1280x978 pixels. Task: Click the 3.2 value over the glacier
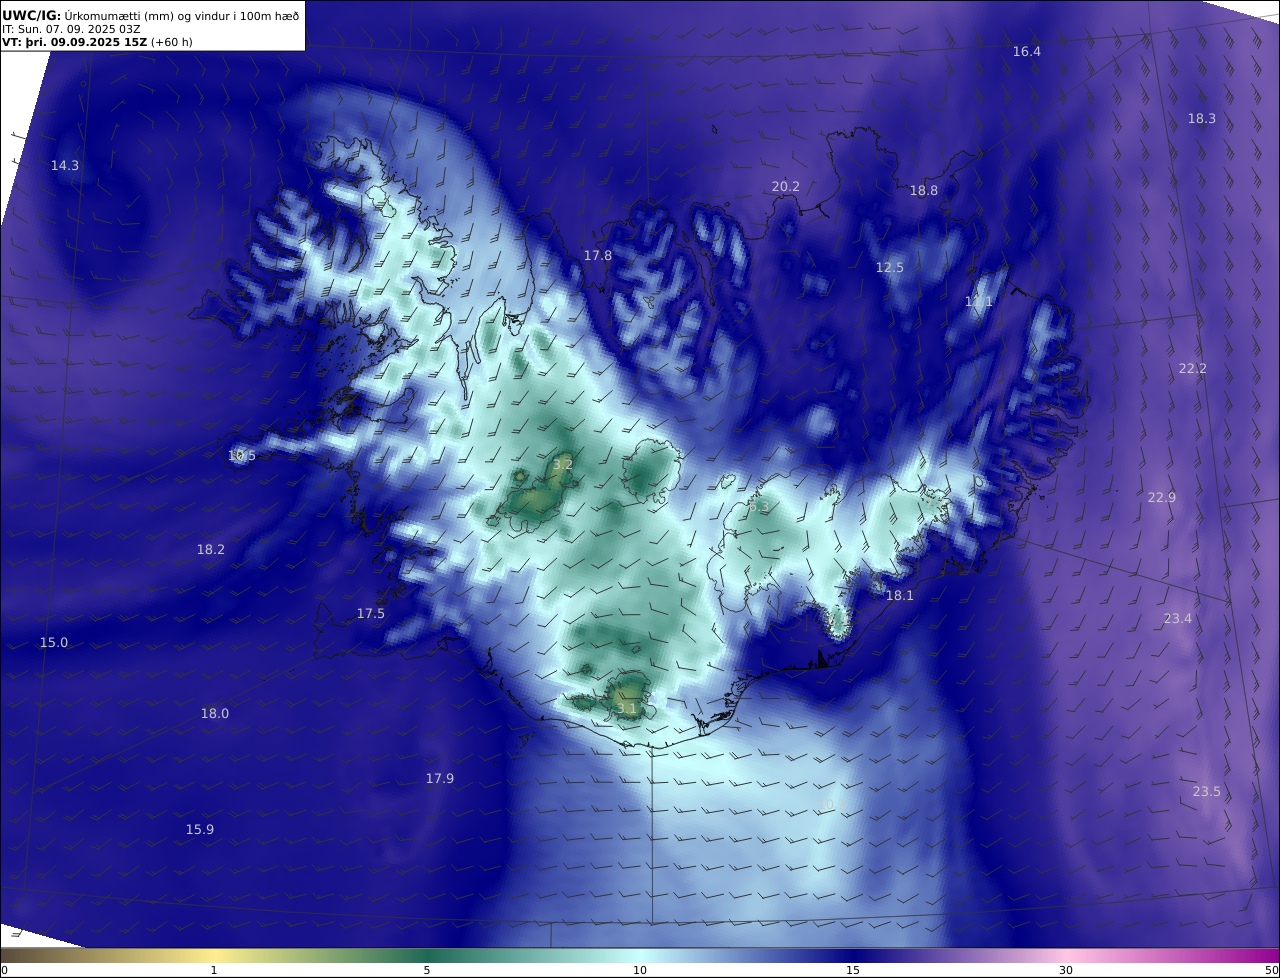coord(563,464)
